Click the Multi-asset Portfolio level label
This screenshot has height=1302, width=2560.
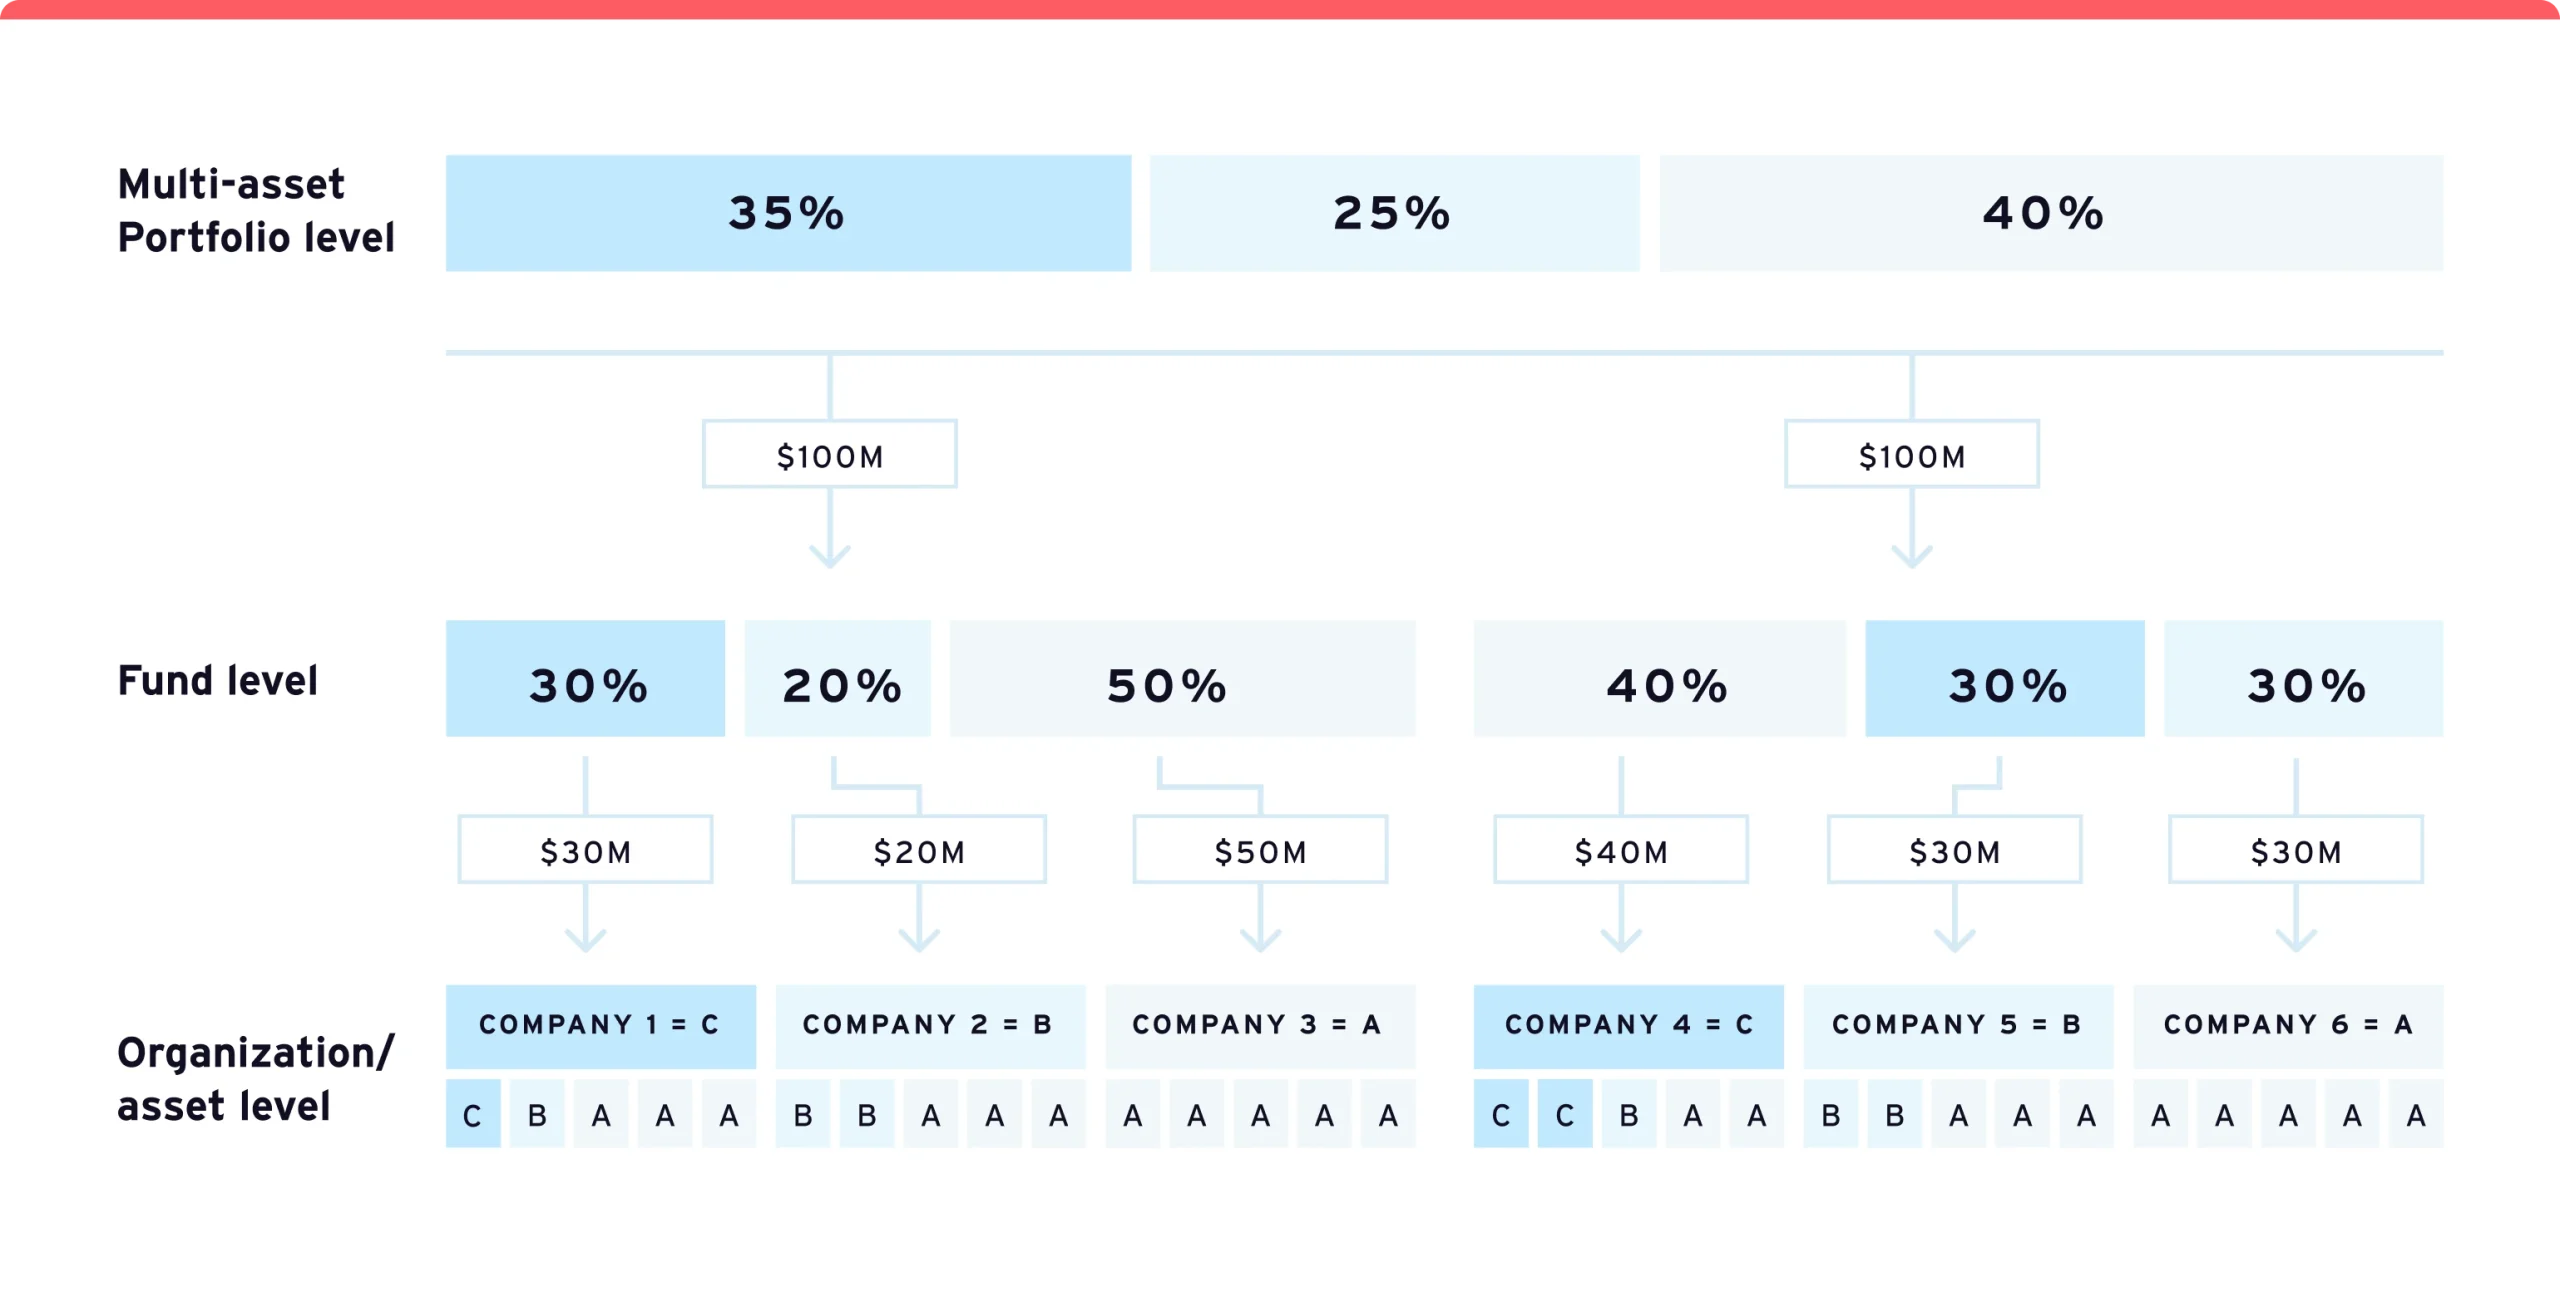pyautogui.click(x=256, y=211)
